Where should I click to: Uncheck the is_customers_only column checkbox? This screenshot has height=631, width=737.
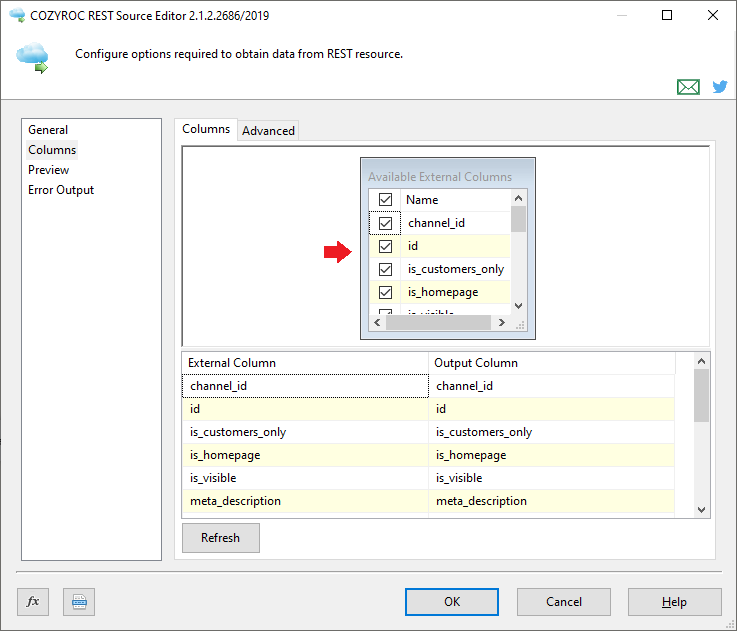[385, 269]
